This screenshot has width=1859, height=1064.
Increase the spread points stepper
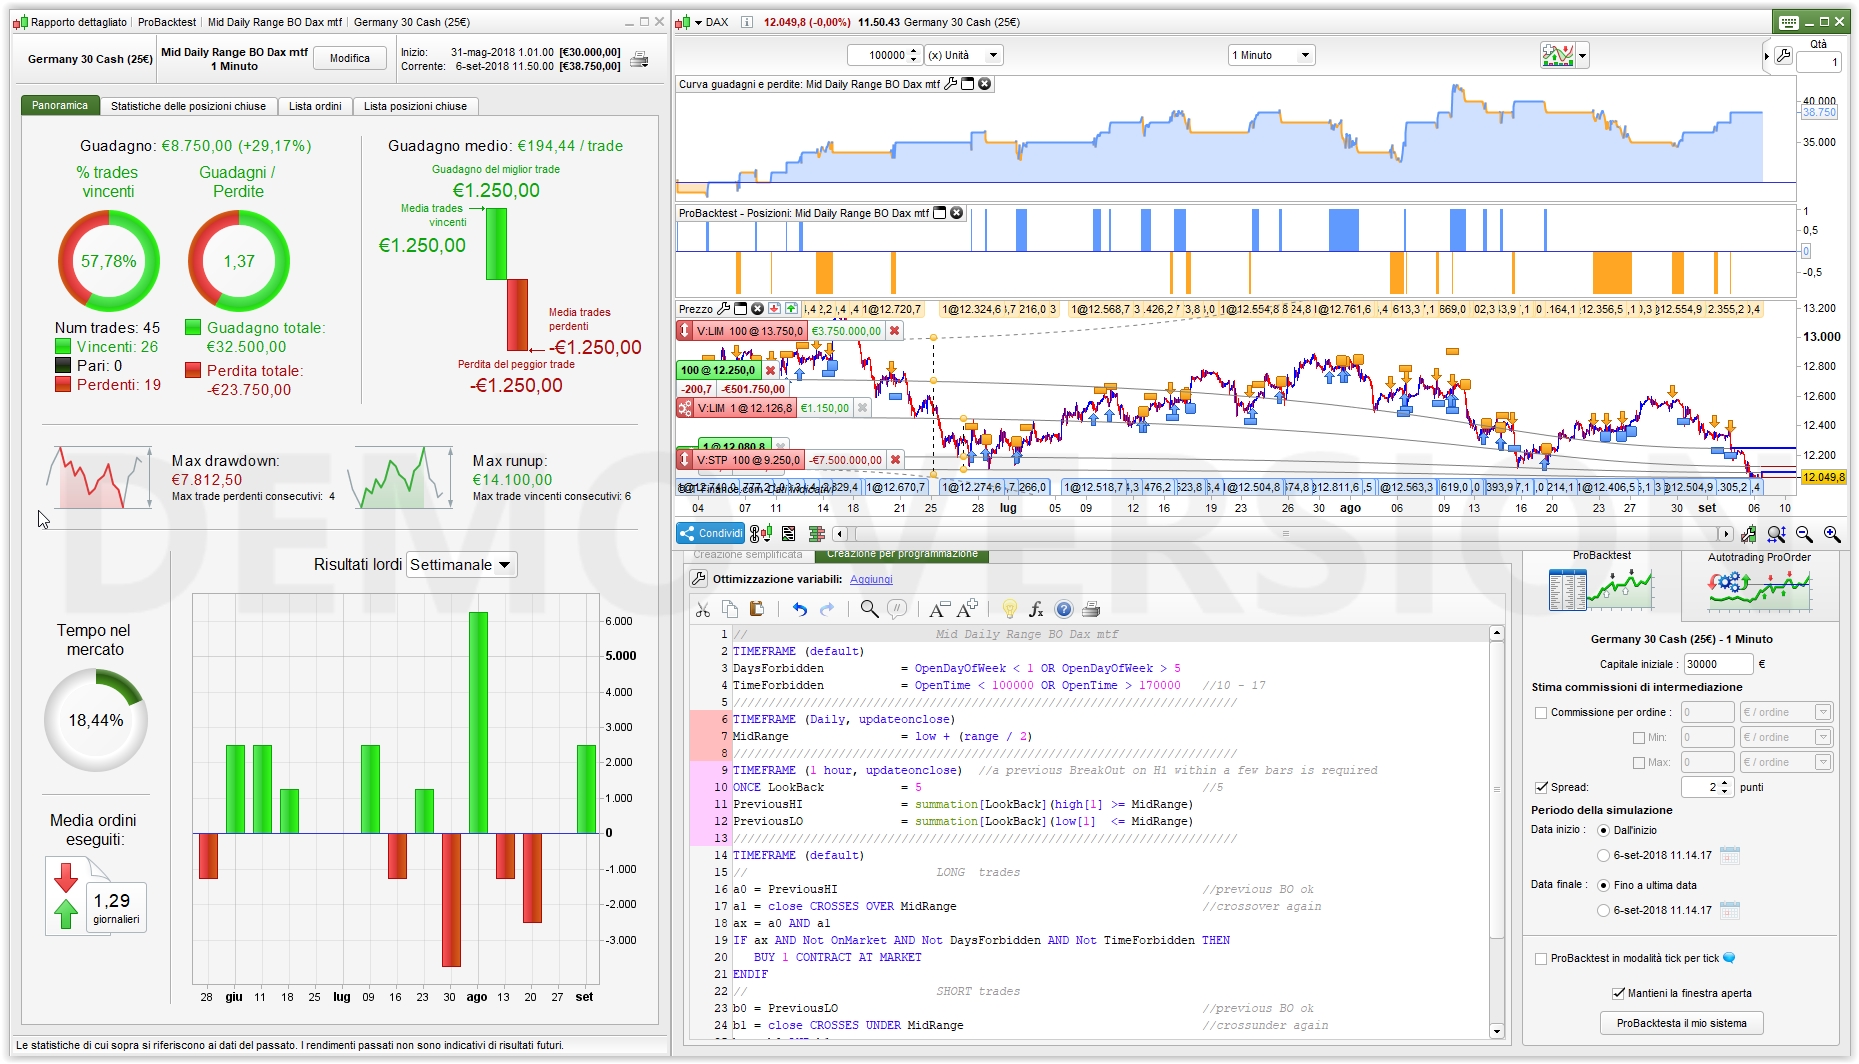coord(1727,783)
